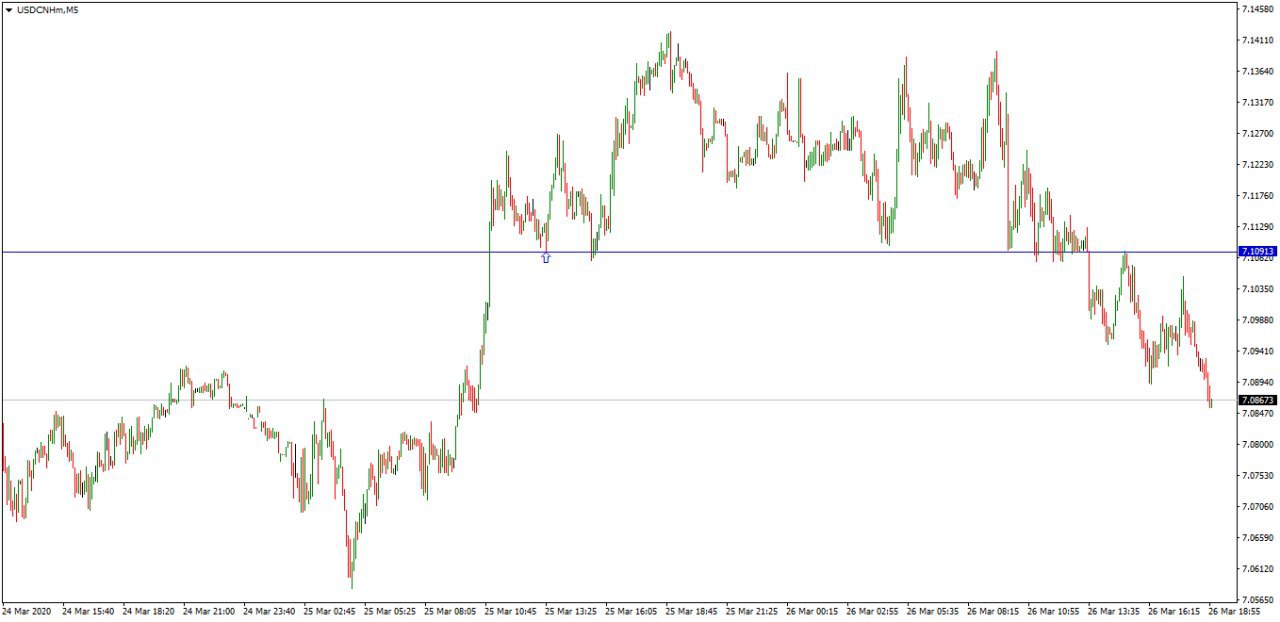Click the 7.11760 price axis label
The height and width of the screenshot is (622, 1280).
(1258, 196)
